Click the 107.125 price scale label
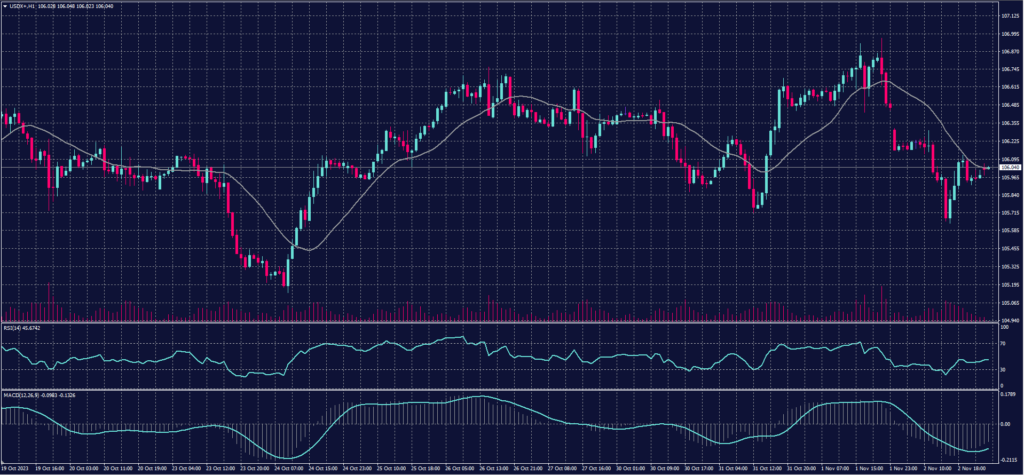The image size is (1024, 475). [x=1009, y=16]
